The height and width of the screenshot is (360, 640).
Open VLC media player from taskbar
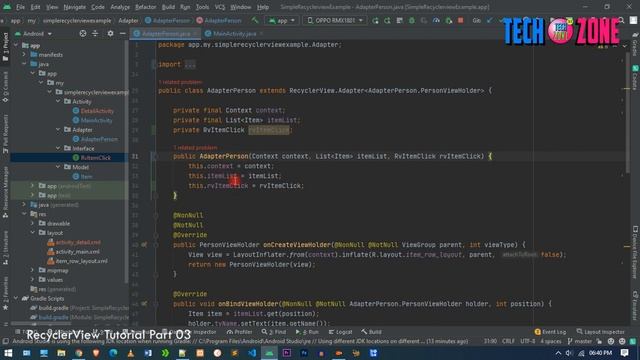[131, 353]
